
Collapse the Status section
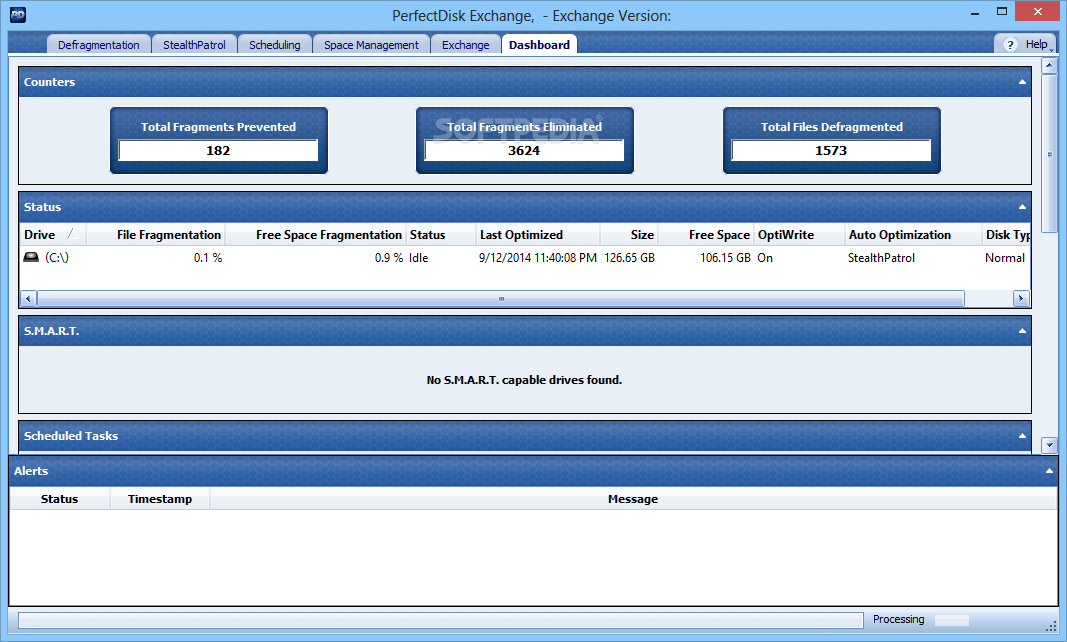point(1021,207)
